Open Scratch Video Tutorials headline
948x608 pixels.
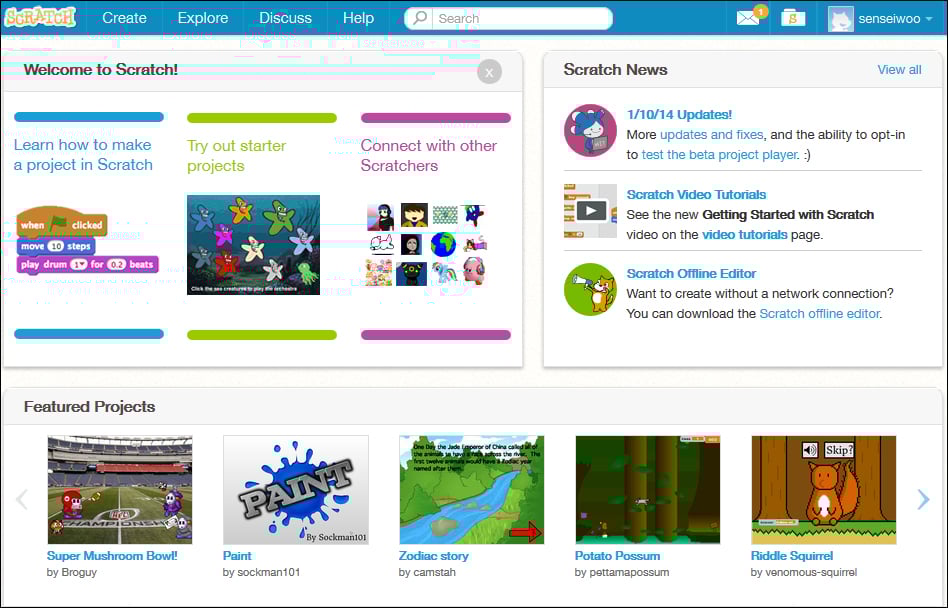(x=696, y=195)
